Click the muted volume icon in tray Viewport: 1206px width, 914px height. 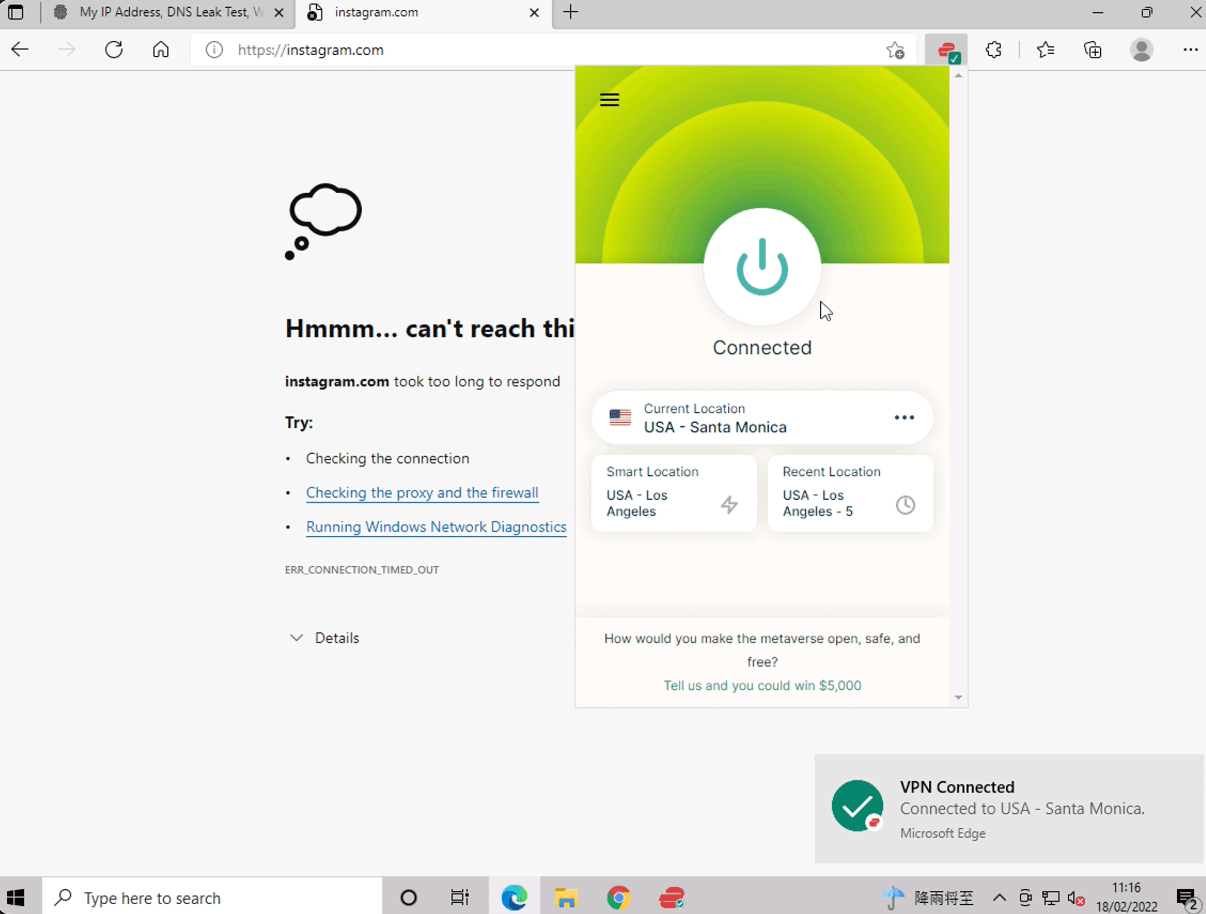tap(1076, 898)
